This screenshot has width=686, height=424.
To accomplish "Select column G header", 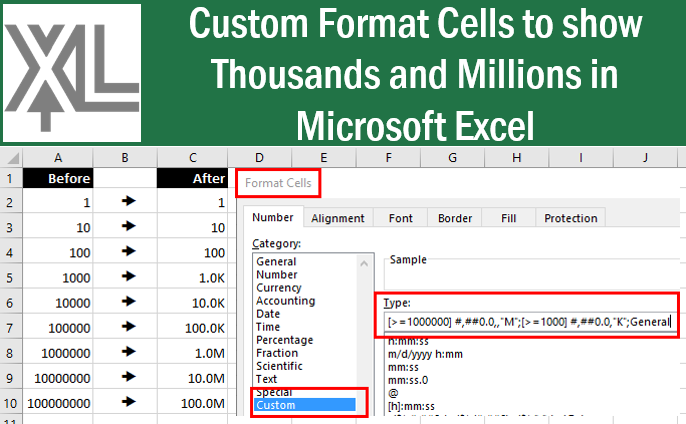I will pyautogui.click(x=452, y=158).
